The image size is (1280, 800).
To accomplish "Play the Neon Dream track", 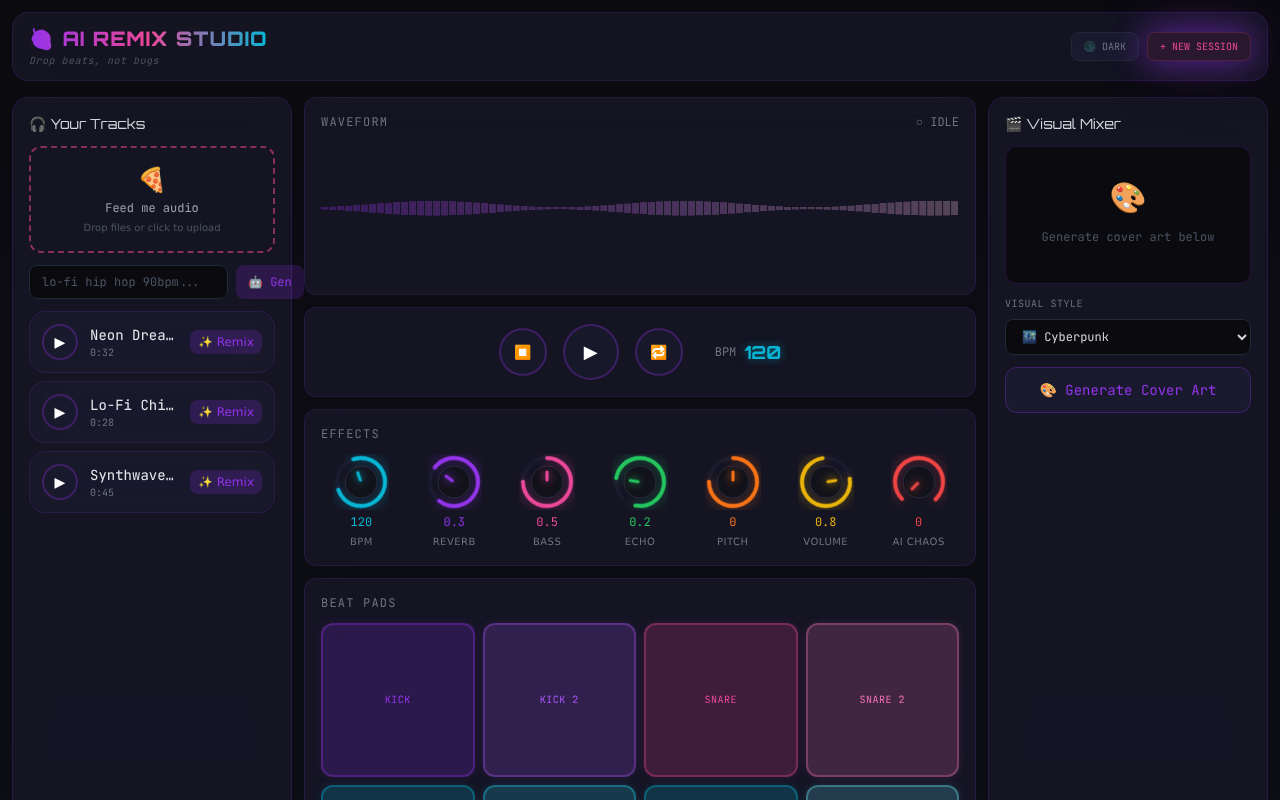I will (x=60, y=342).
